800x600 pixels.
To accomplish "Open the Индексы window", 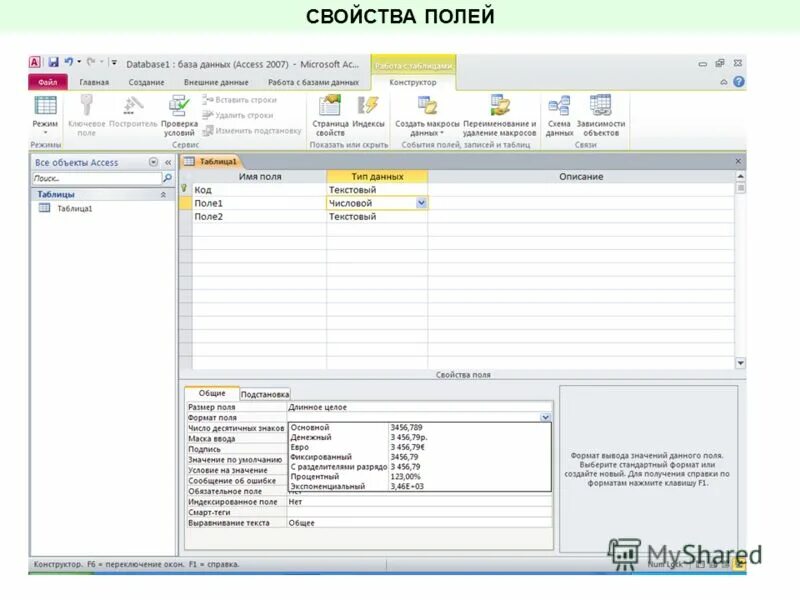I will [x=367, y=112].
